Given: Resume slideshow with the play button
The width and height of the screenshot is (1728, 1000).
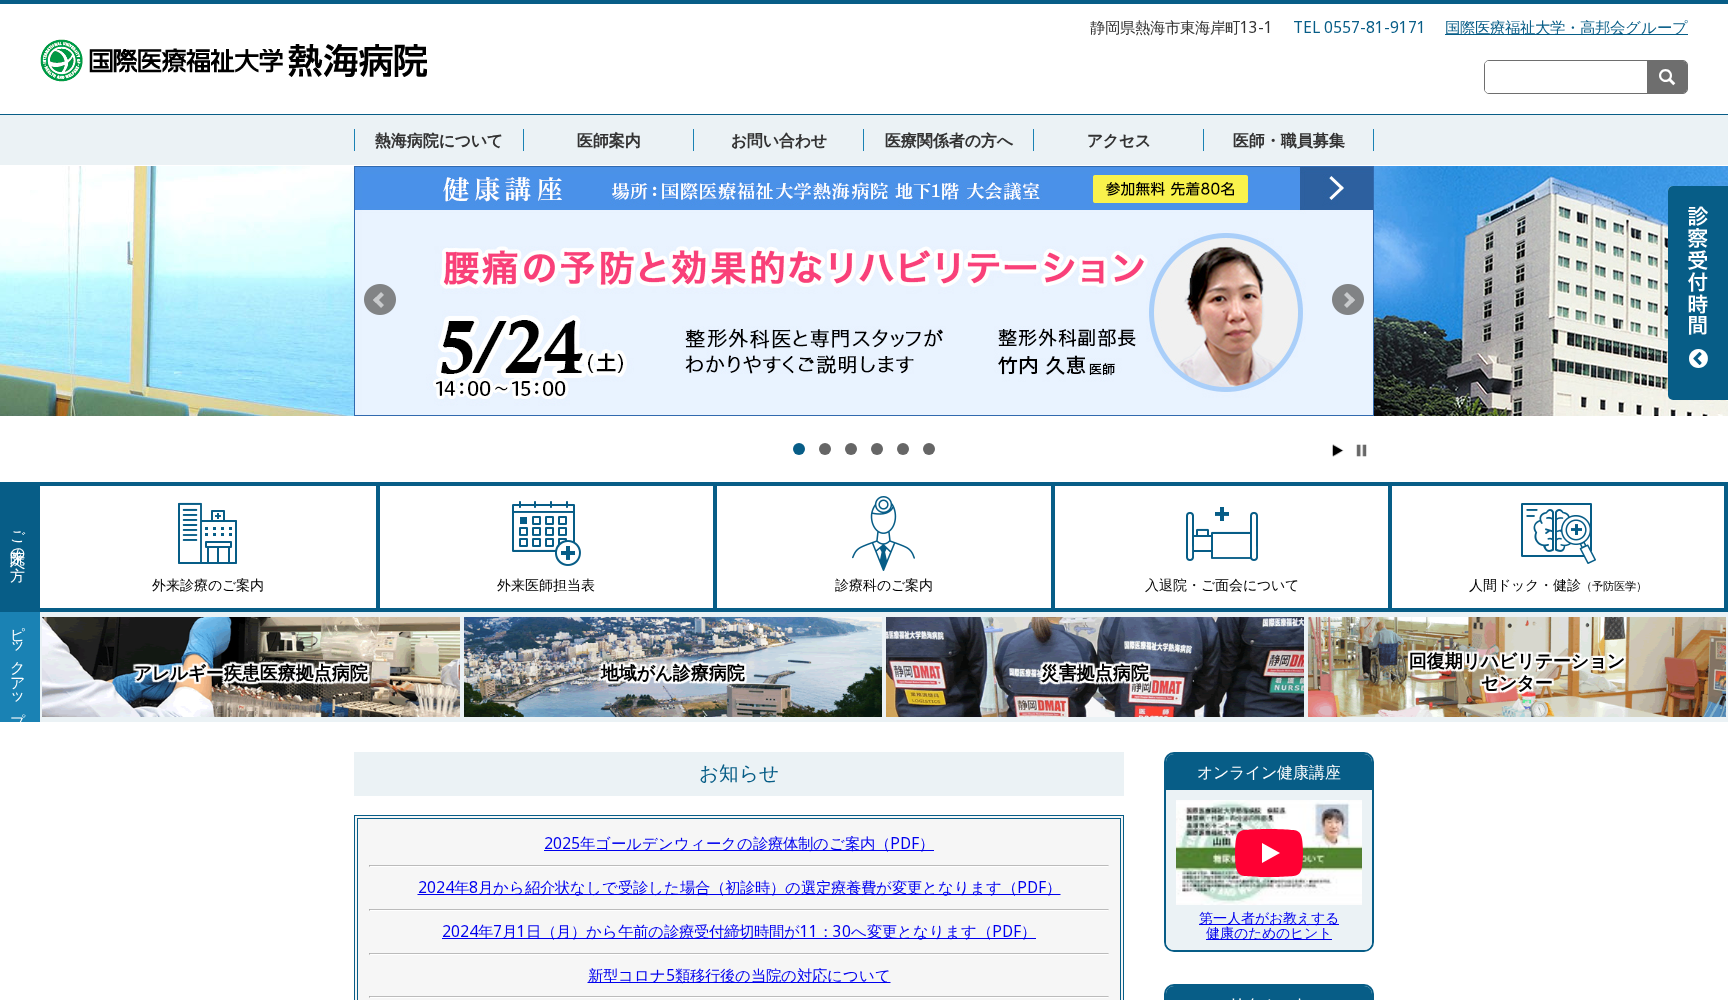Looking at the screenshot, I should (x=1337, y=450).
